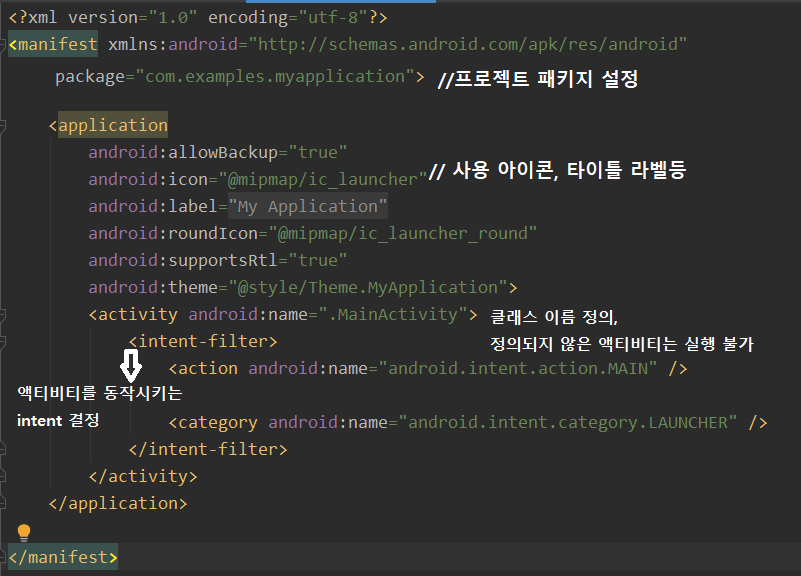Click the android:icon attribute name

coord(148,179)
